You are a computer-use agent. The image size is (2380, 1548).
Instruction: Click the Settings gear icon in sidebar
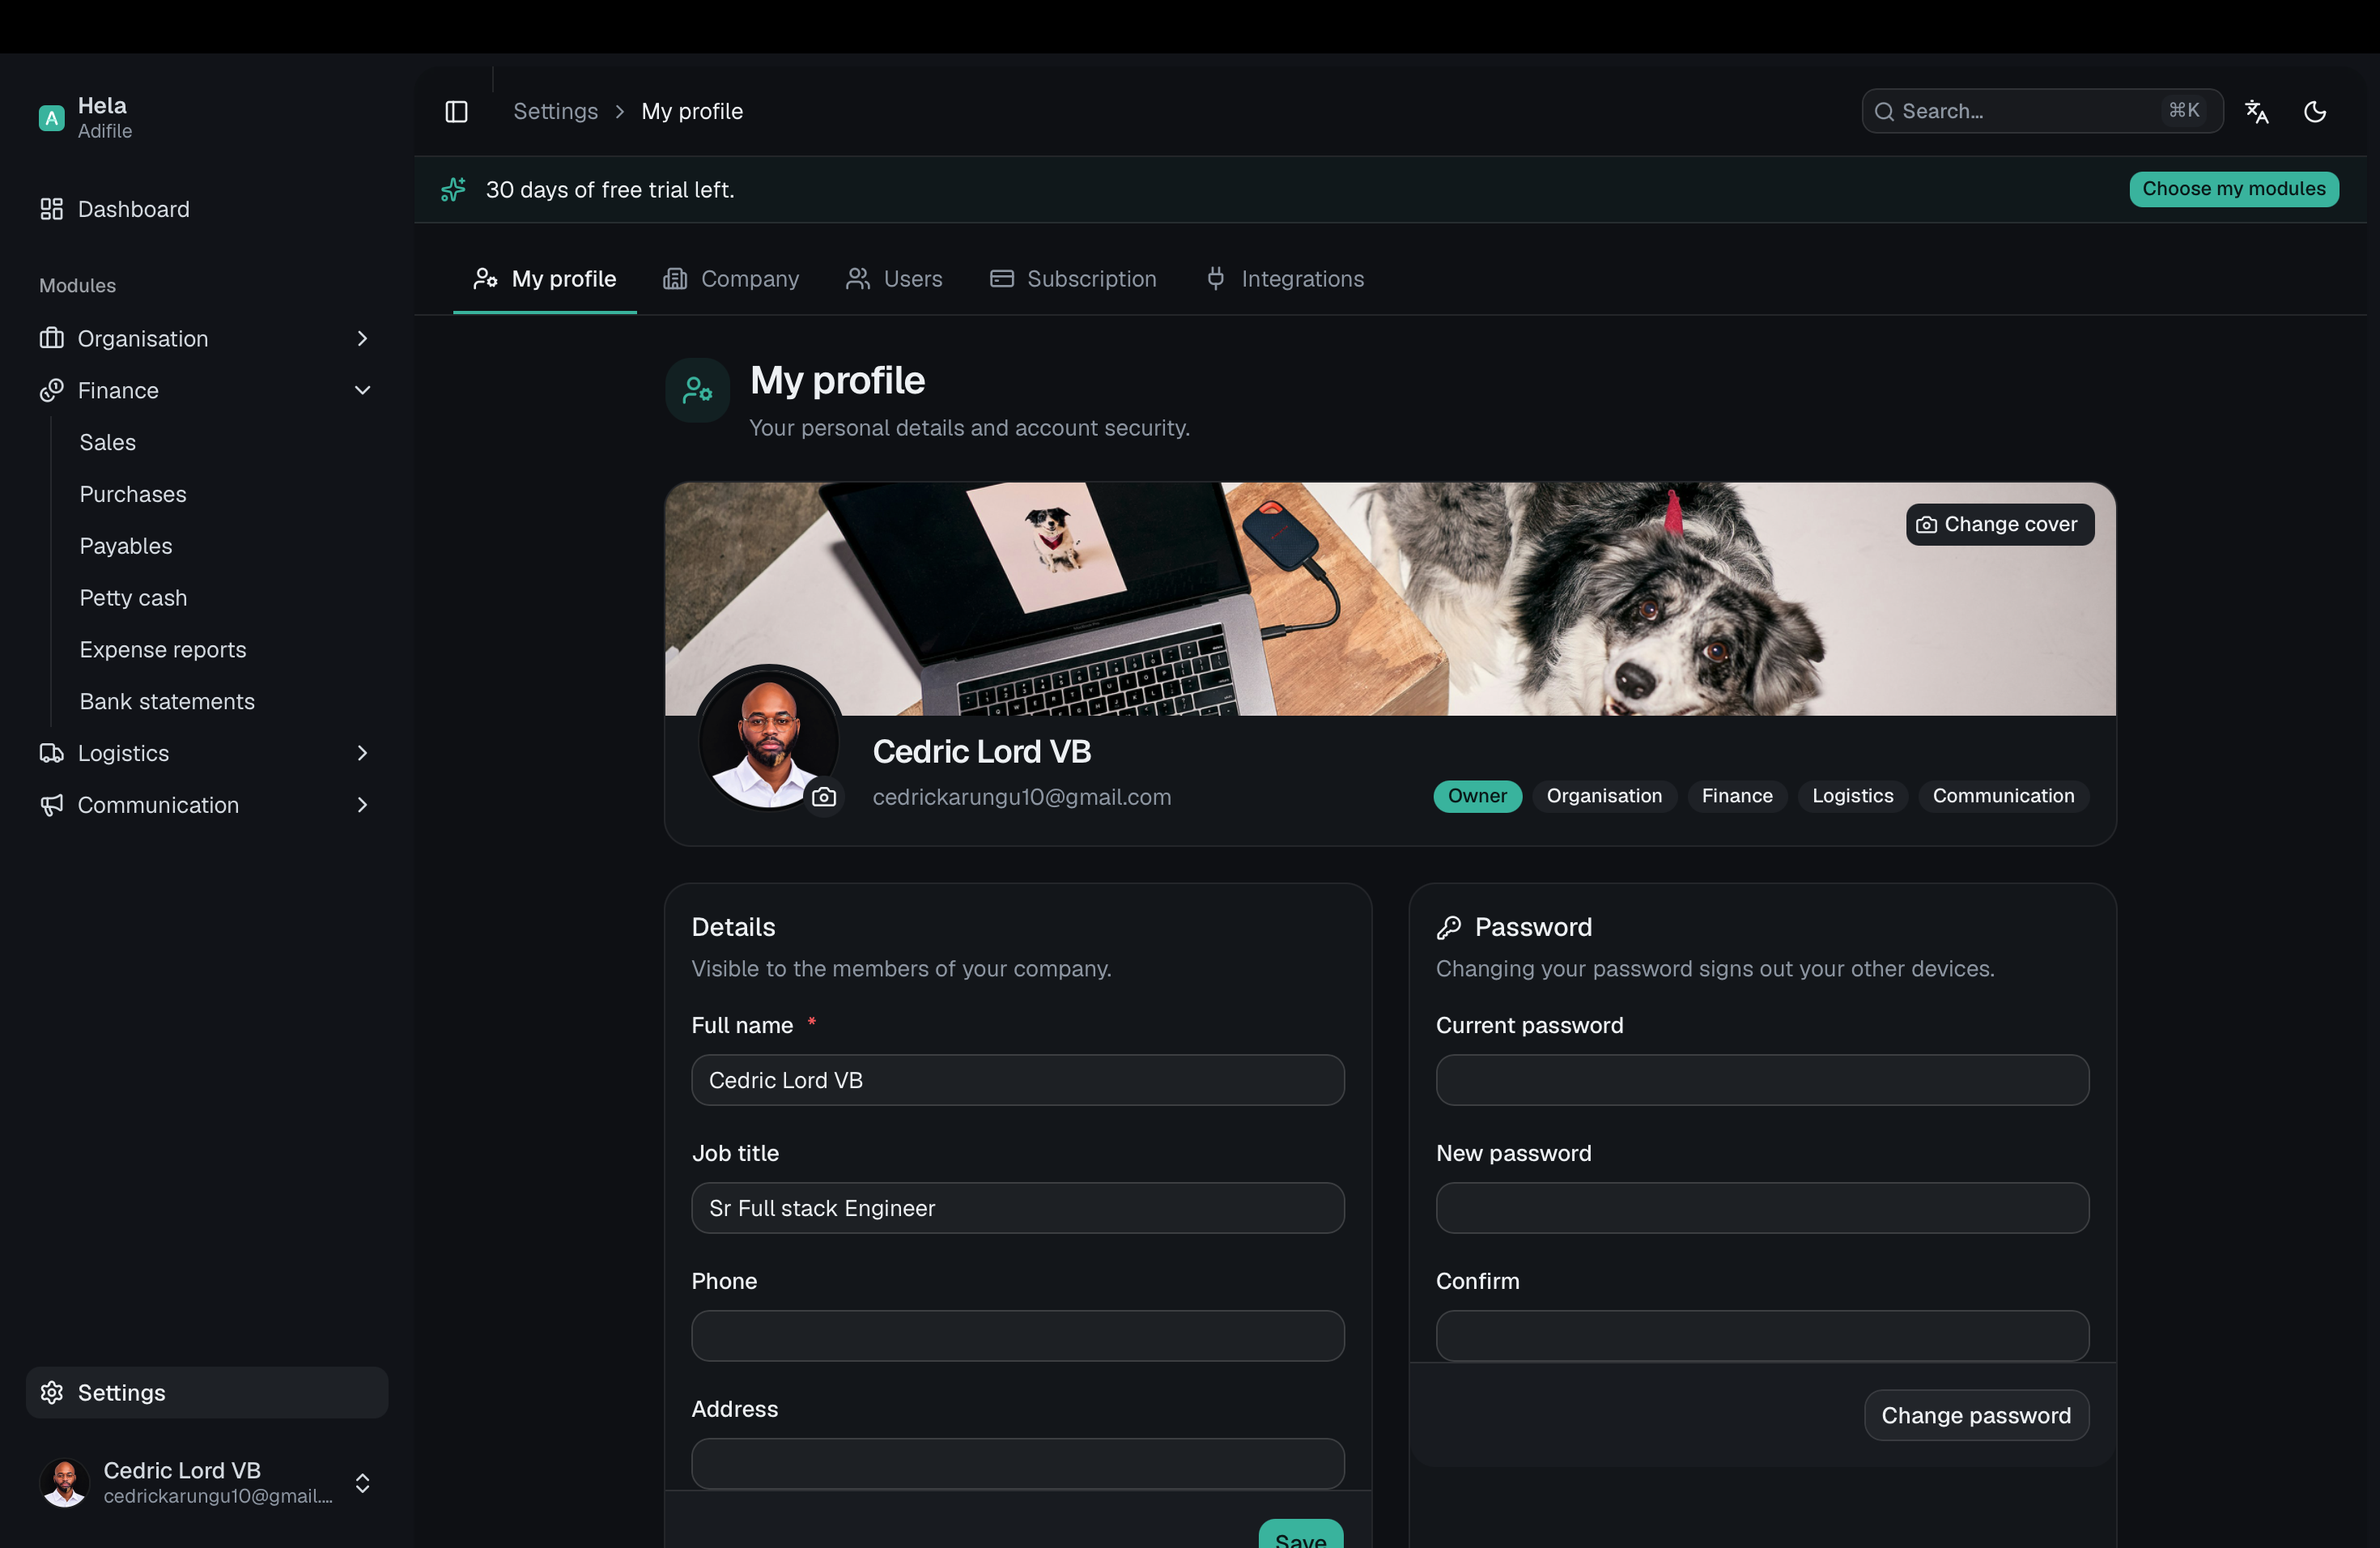51,1392
